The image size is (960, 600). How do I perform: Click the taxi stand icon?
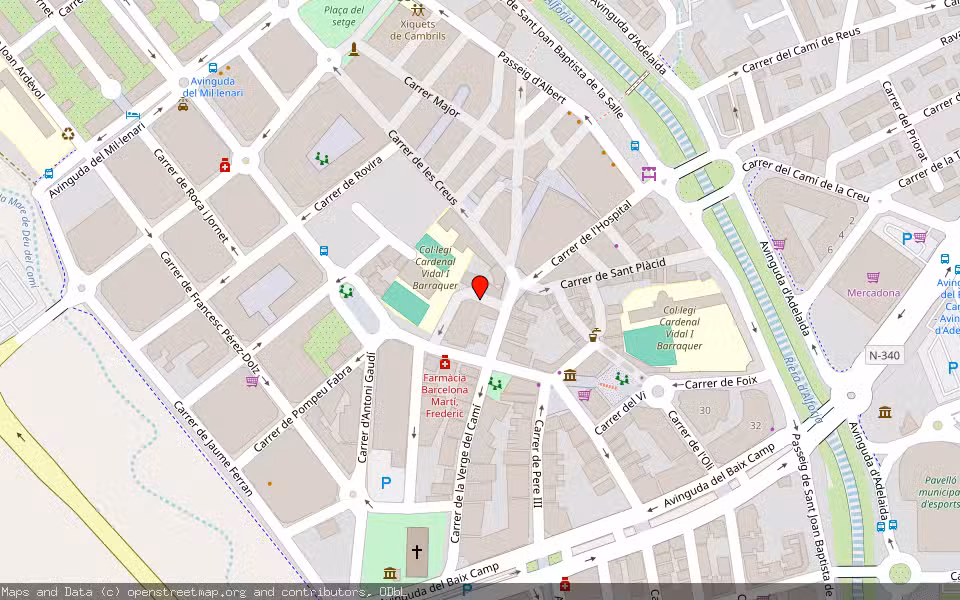[x=183, y=105]
